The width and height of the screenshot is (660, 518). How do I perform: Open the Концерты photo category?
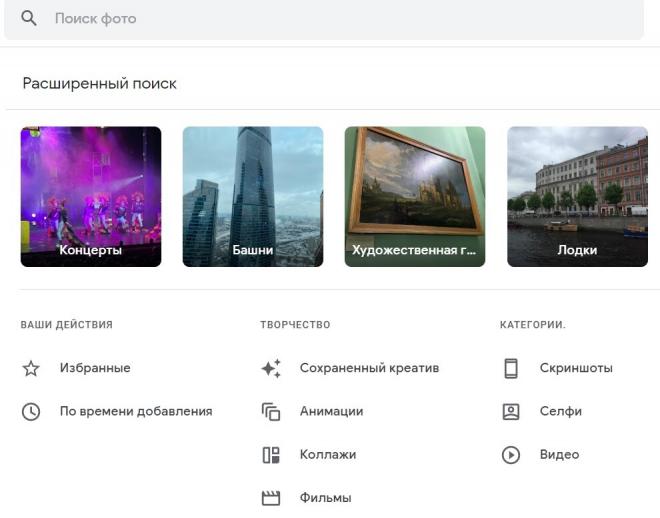coord(91,197)
